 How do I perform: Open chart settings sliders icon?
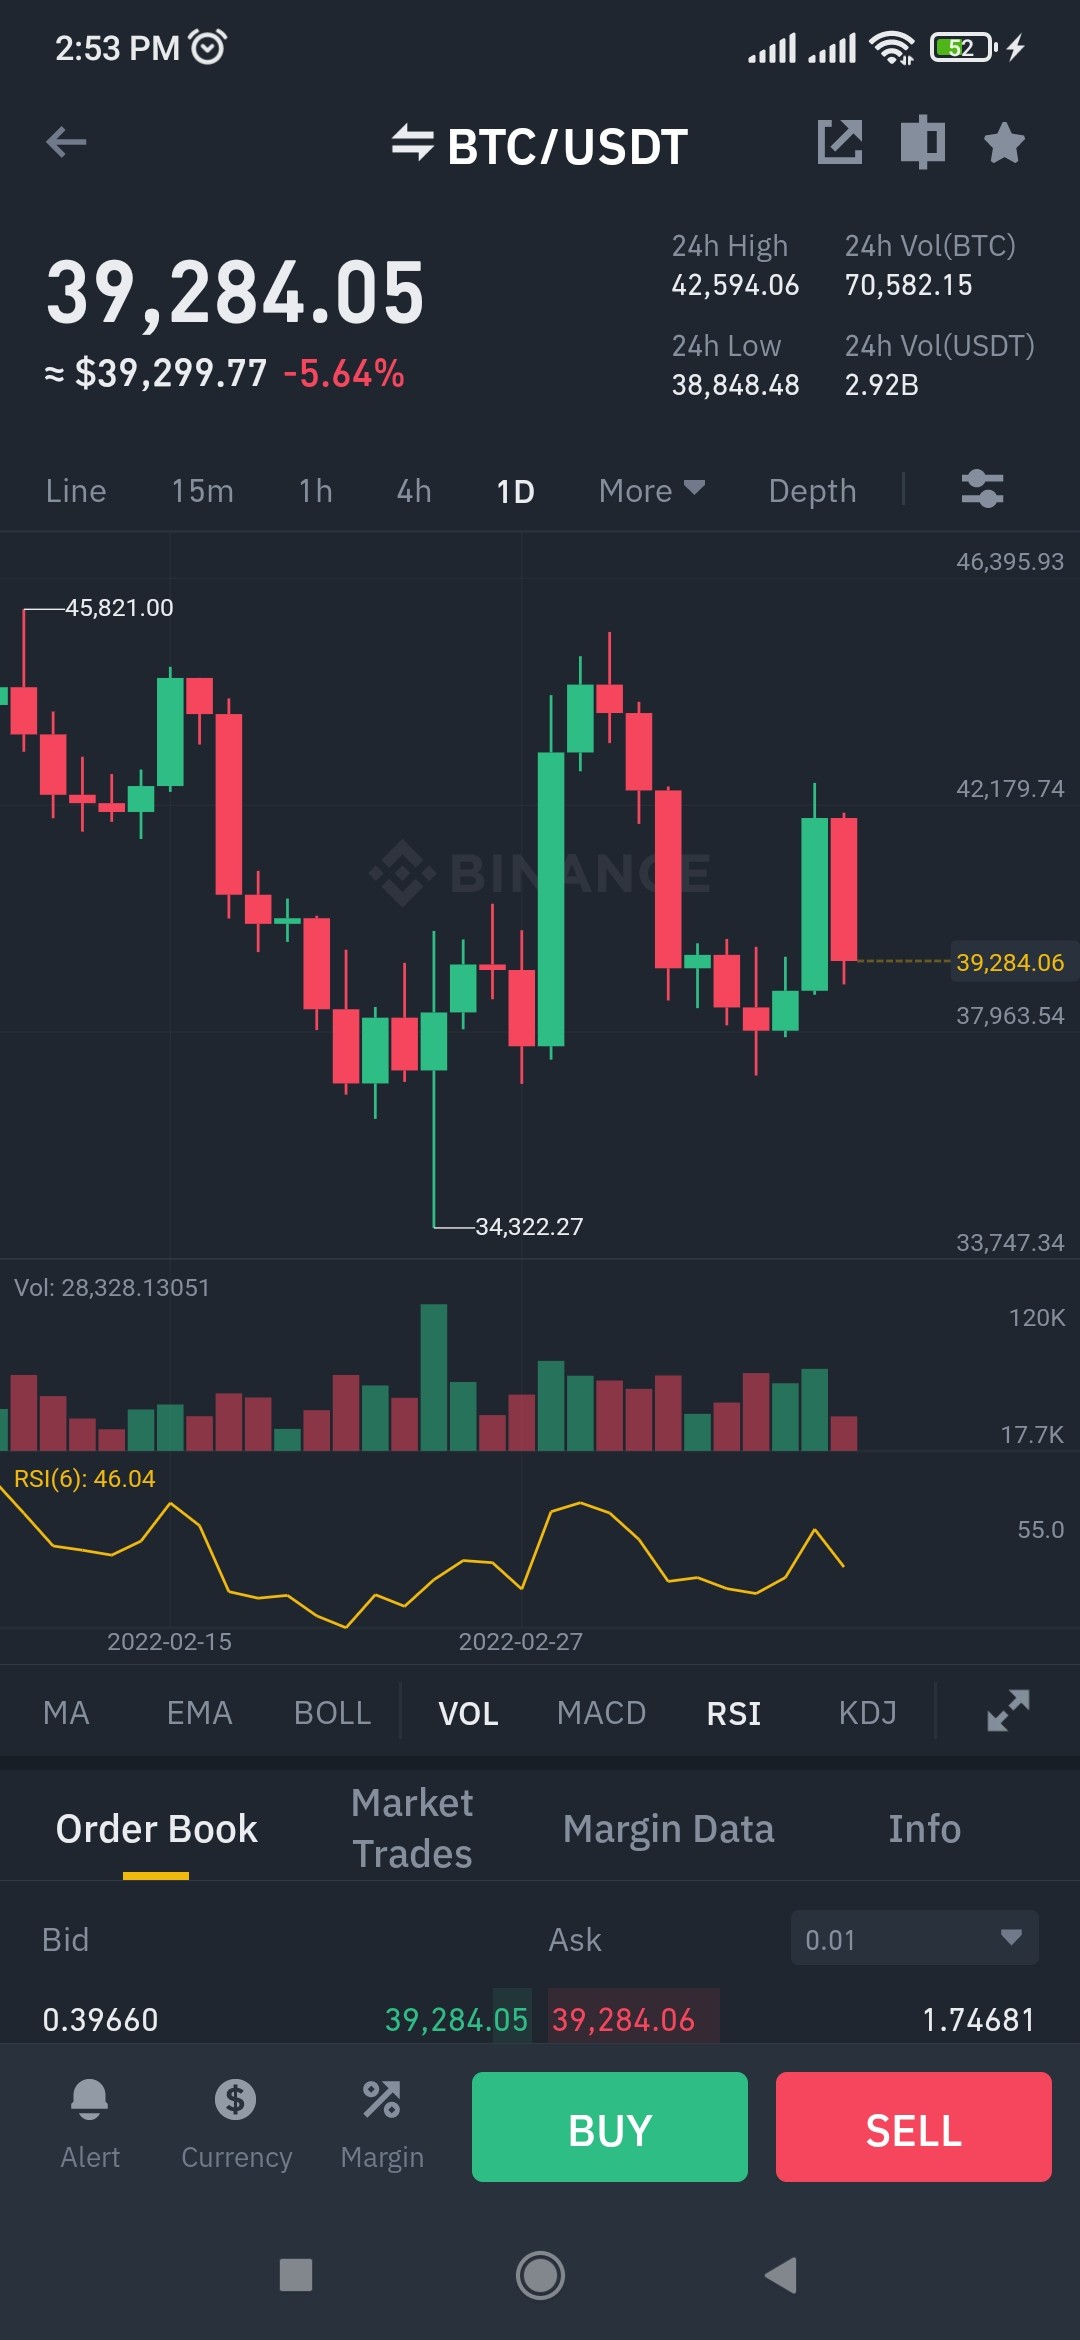(982, 490)
